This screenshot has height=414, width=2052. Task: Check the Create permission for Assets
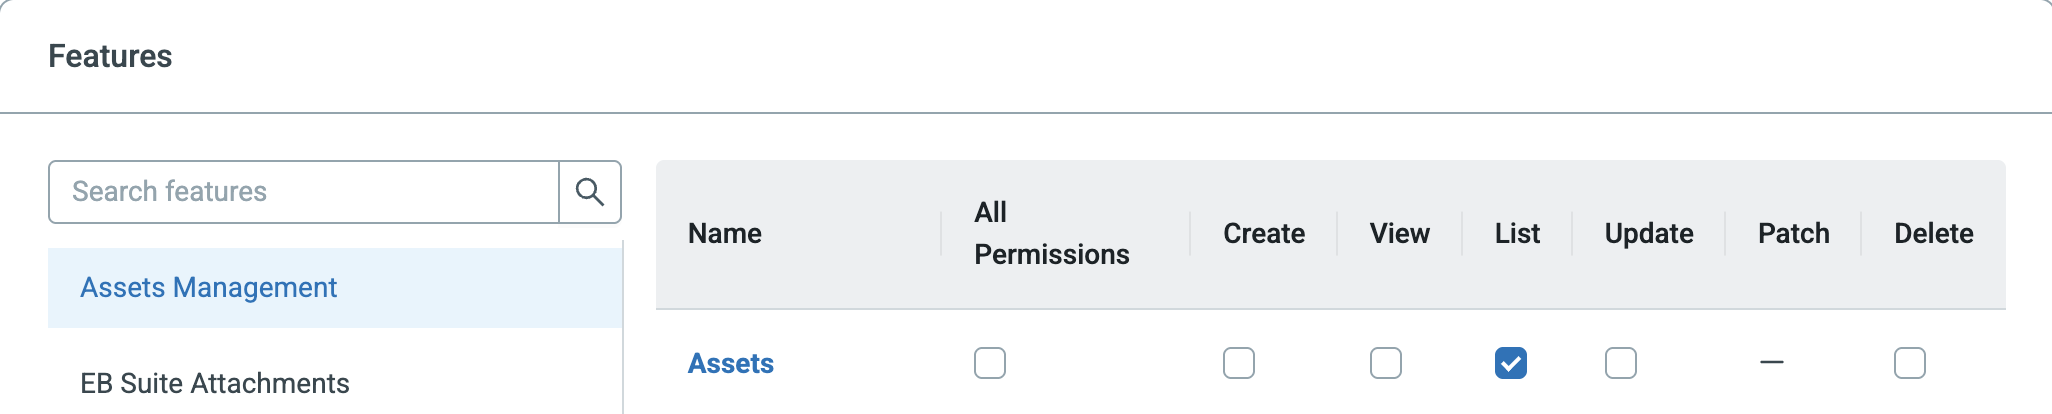1239,363
